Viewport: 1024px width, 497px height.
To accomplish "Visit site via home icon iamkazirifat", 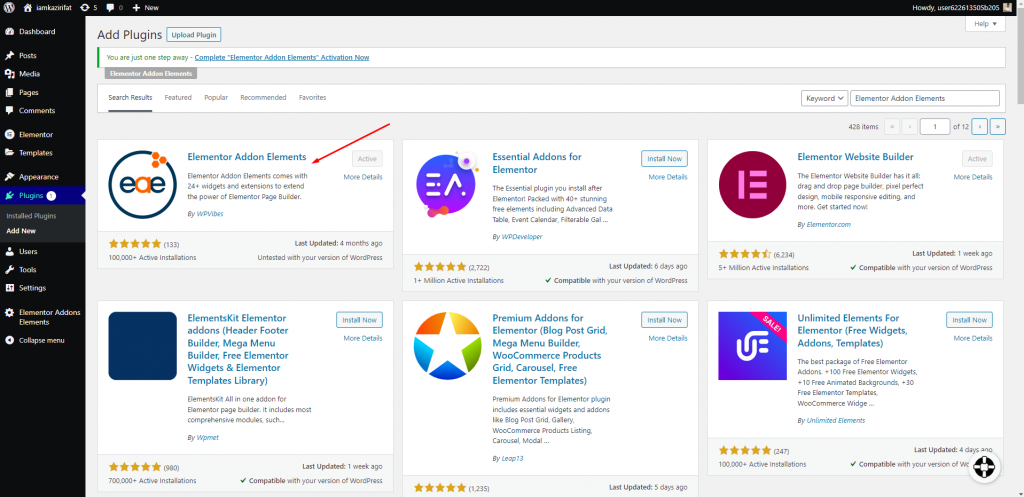I will [x=50, y=7].
